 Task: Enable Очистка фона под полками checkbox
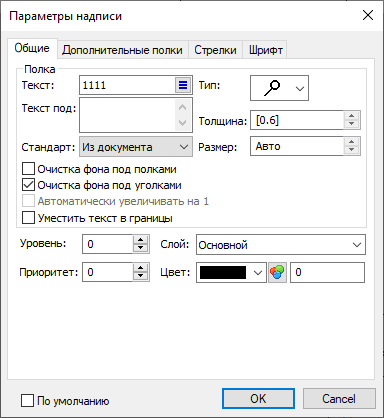pos(28,169)
